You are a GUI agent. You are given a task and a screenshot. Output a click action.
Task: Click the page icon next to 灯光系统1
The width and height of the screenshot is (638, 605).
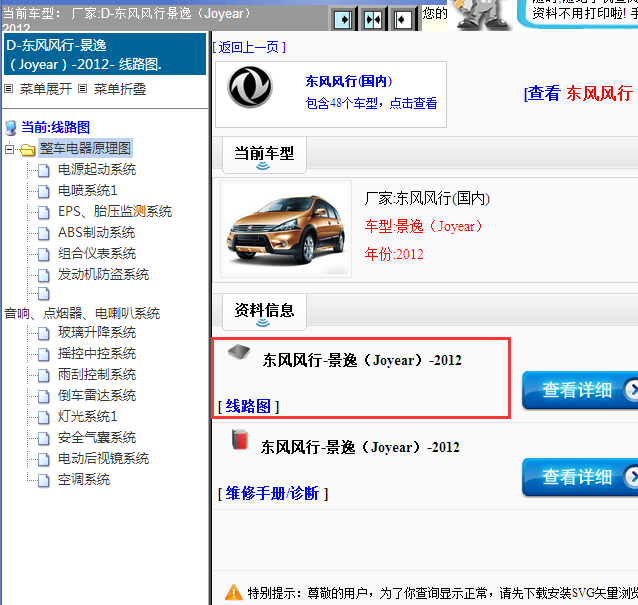(44, 417)
